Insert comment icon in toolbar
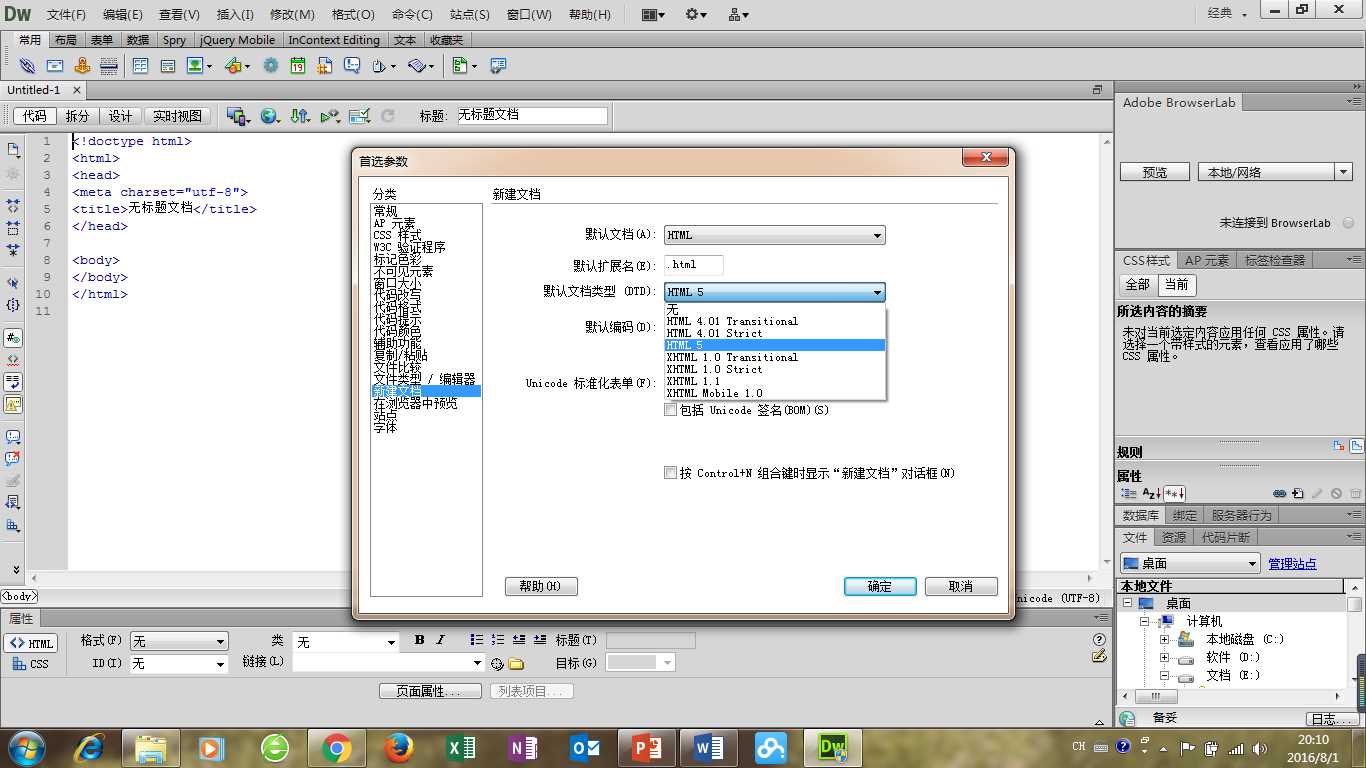This screenshot has height=768, width=1366. tap(352, 65)
